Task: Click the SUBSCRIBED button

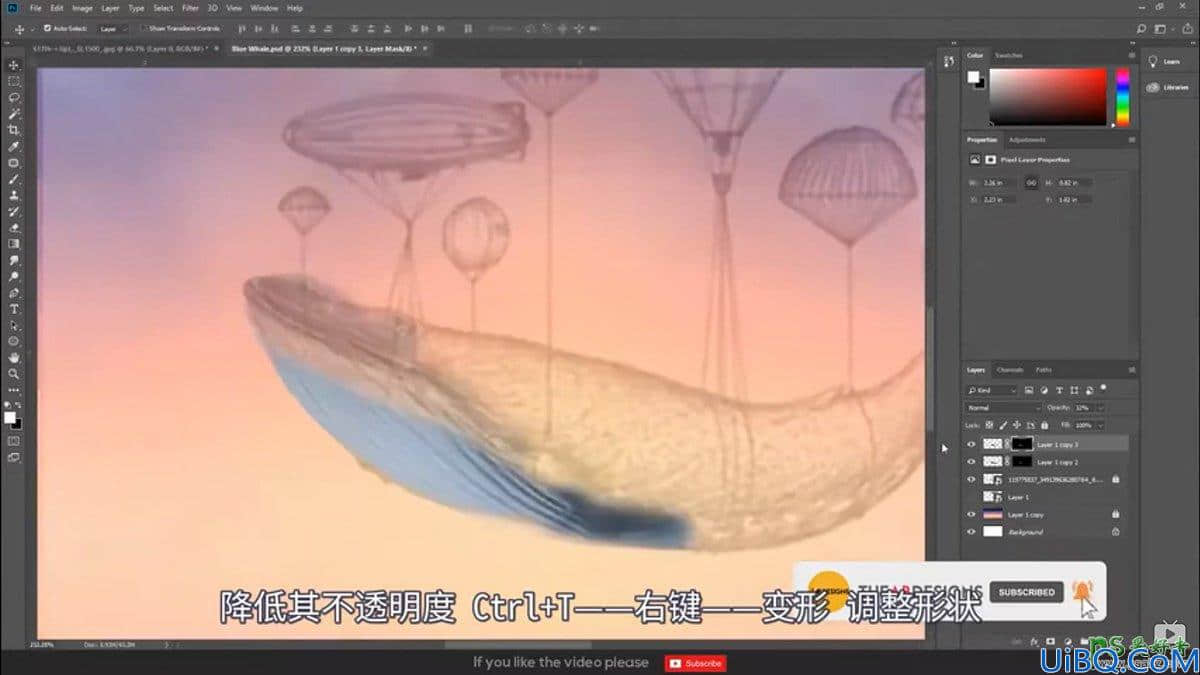Action: point(1026,592)
